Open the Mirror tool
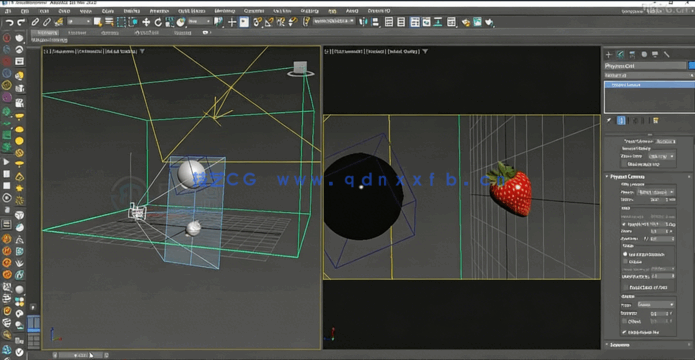This screenshot has height=360, width=695. coord(363,22)
